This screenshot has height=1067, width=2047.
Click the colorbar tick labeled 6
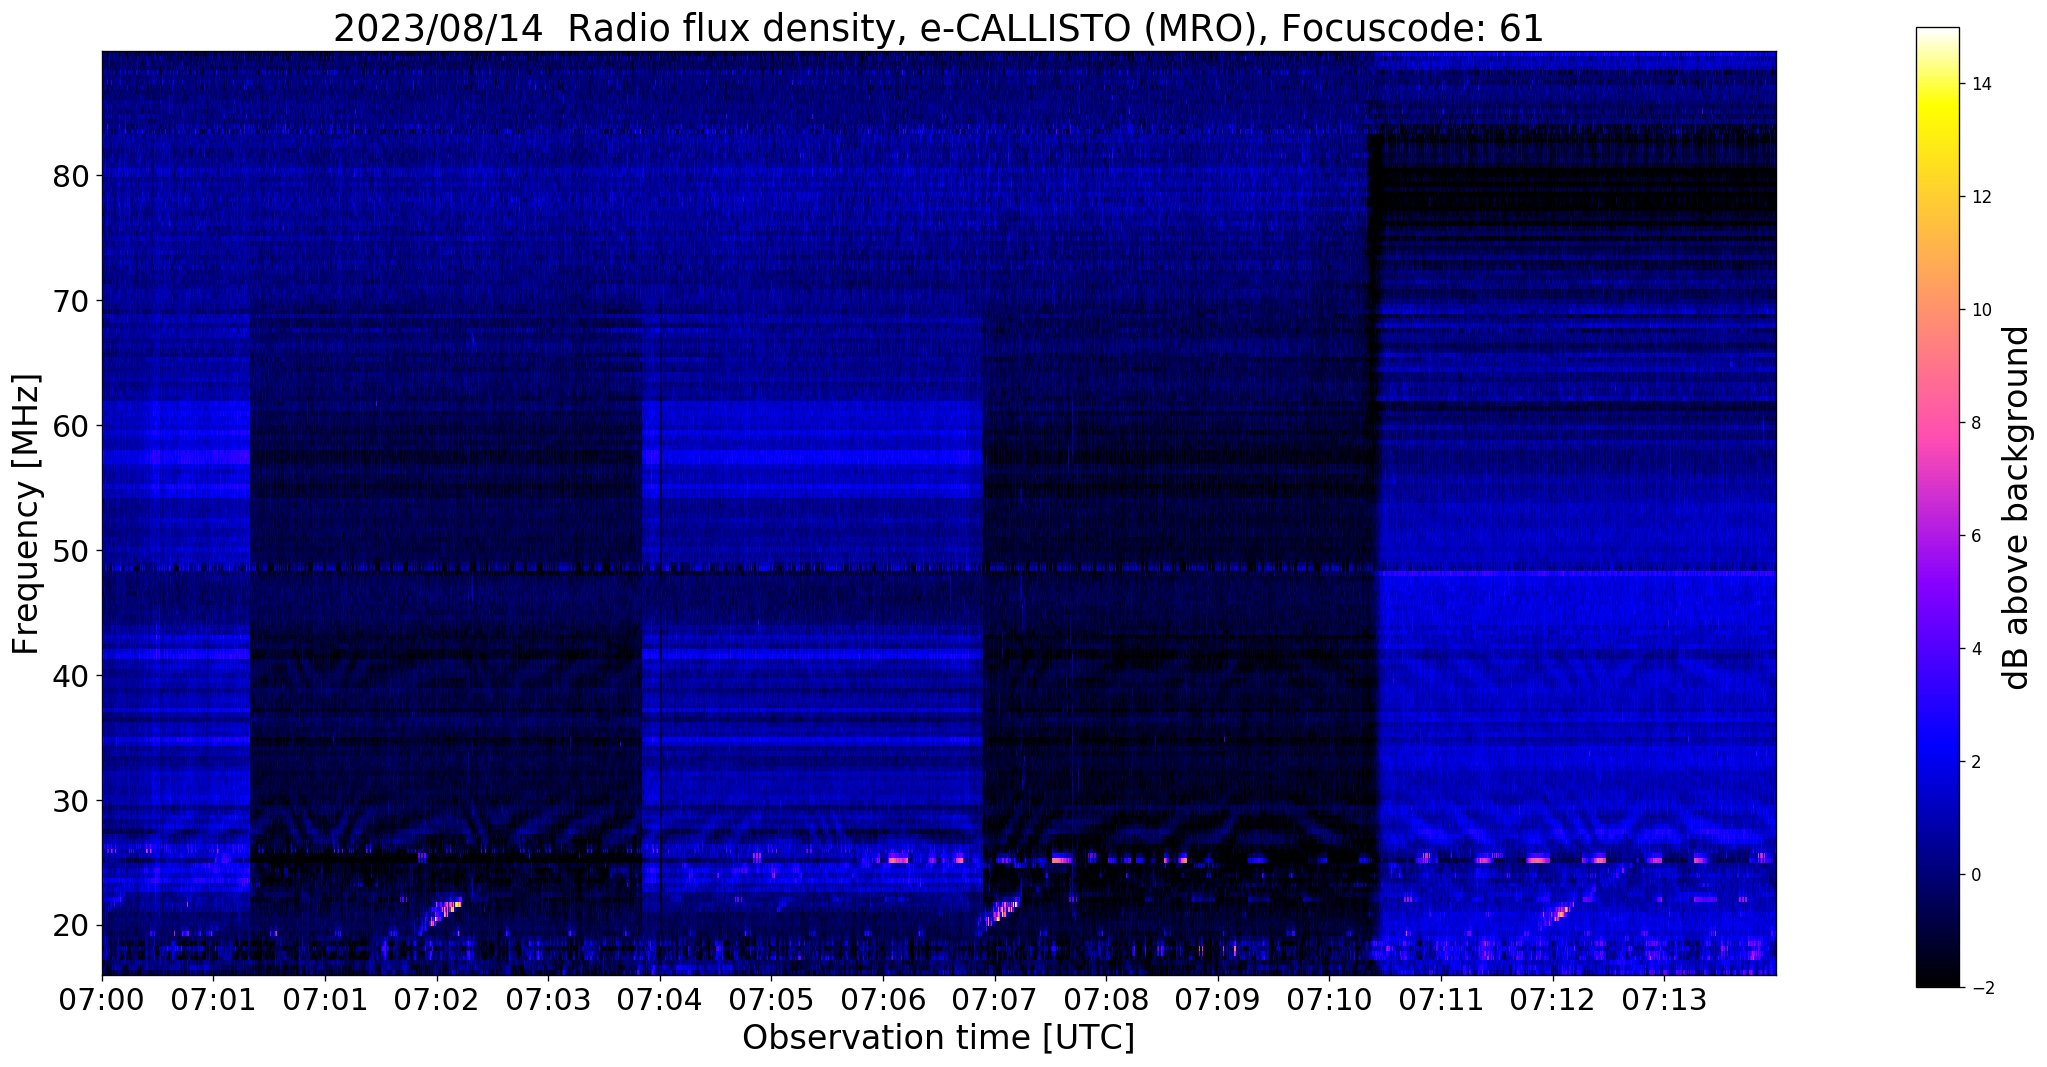tap(1975, 536)
